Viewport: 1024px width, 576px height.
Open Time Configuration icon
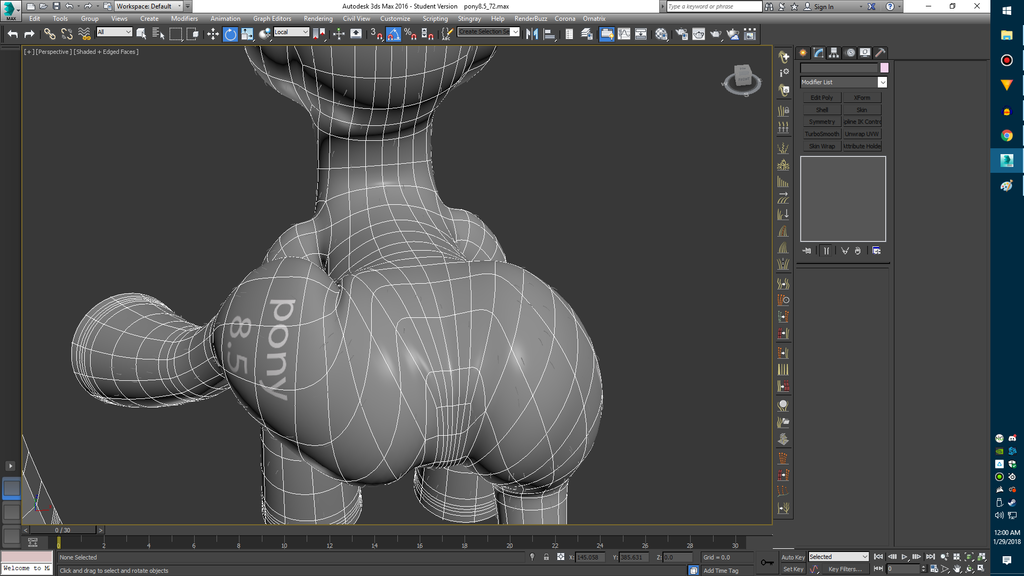(x=934, y=568)
